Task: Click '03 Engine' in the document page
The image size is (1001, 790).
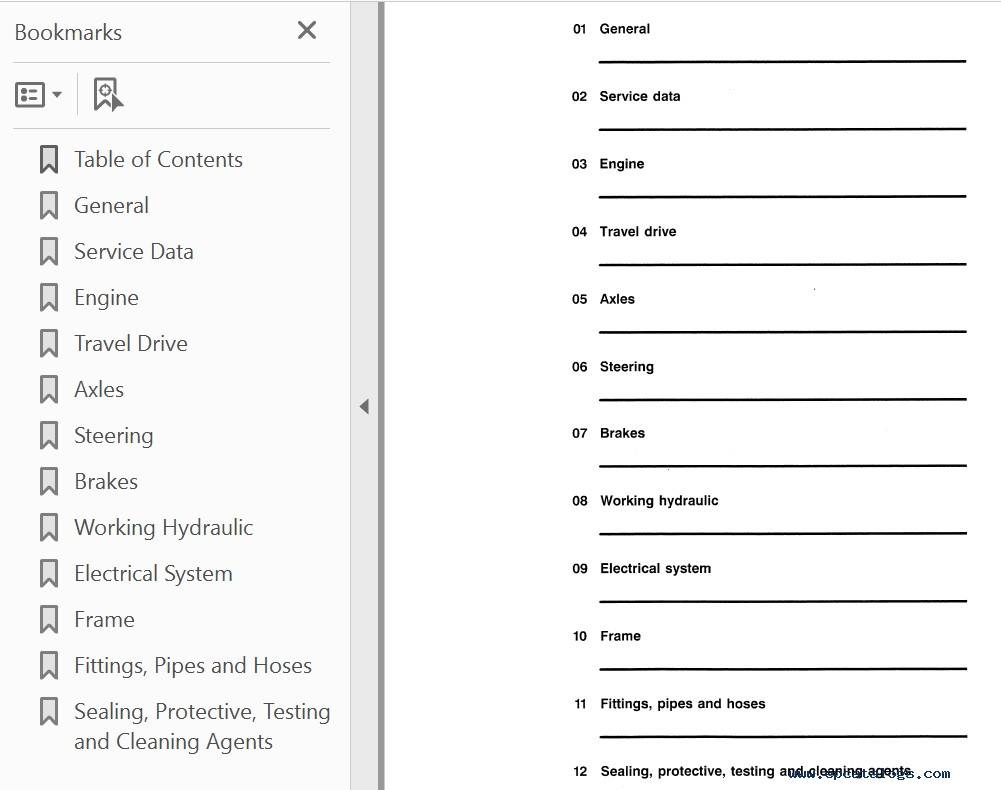Action: (x=608, y=164)
